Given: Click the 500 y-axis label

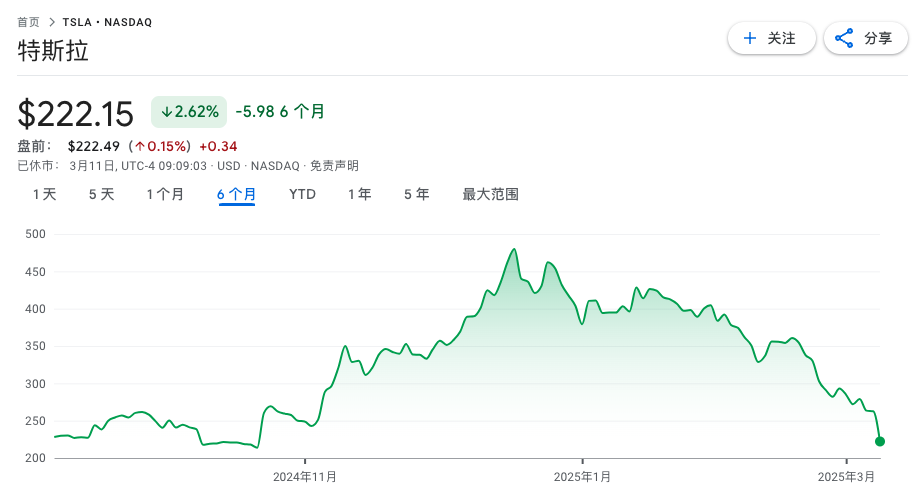Looking at the screenshot, I should point(35,234).
